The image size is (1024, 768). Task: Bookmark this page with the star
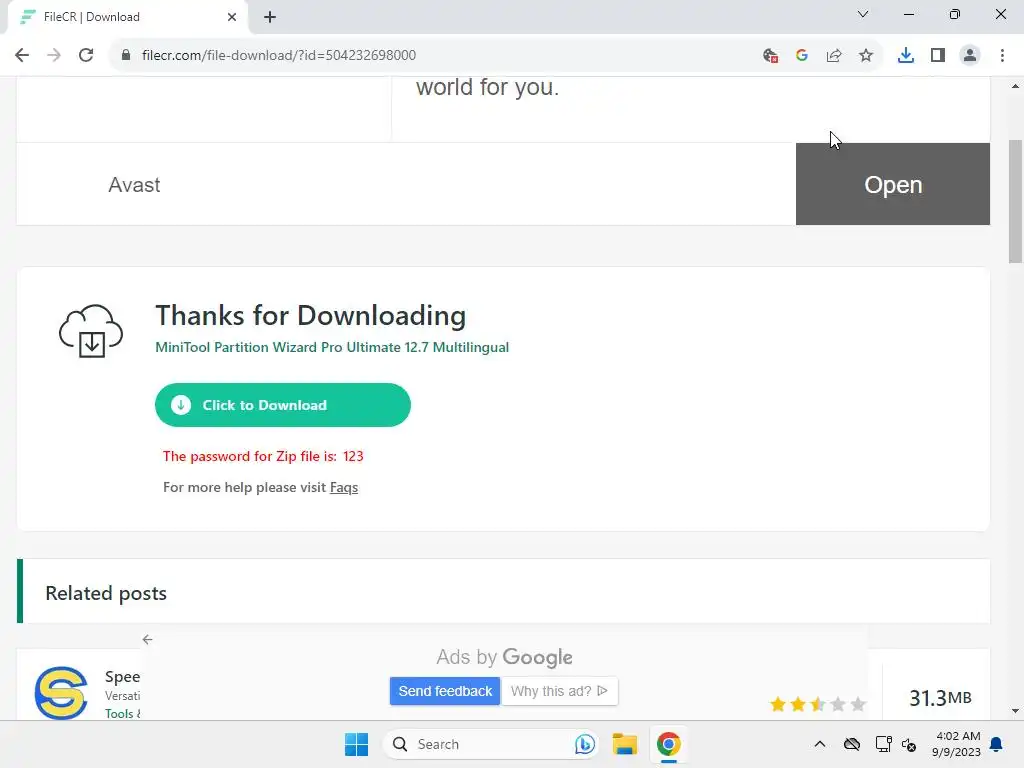pos(866,56)
